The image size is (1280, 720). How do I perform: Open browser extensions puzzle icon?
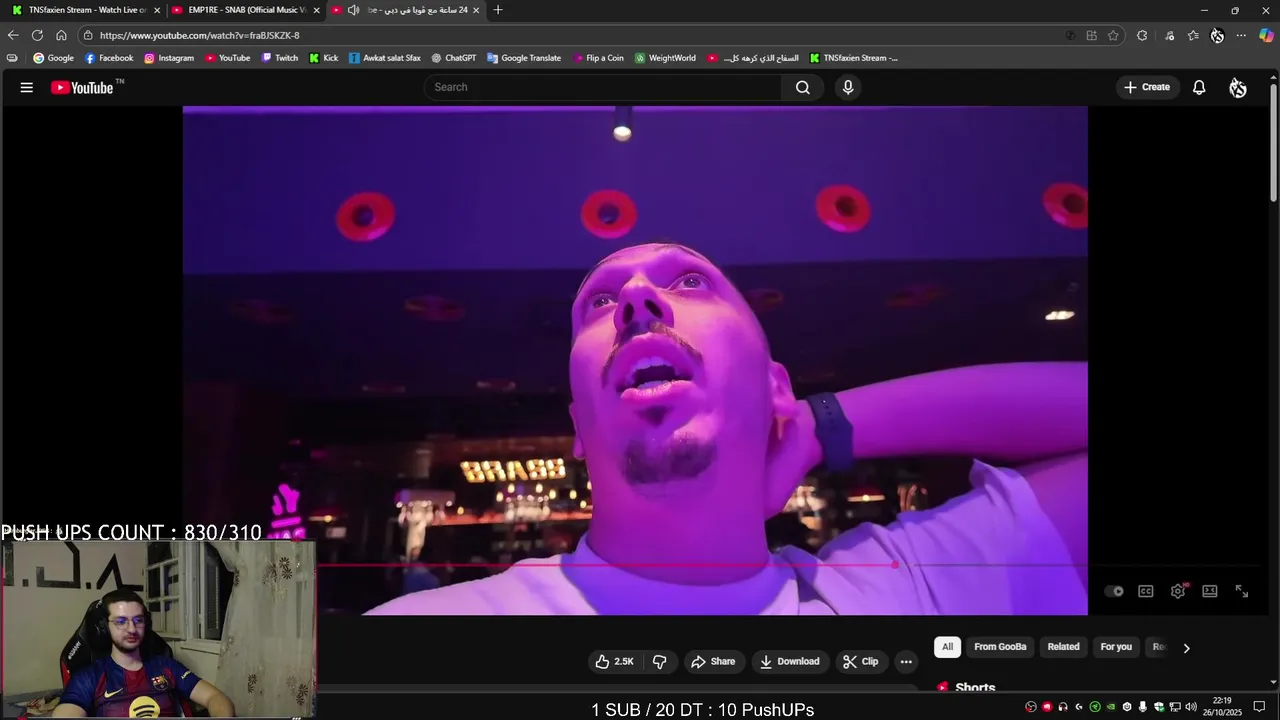point(1142,35)
